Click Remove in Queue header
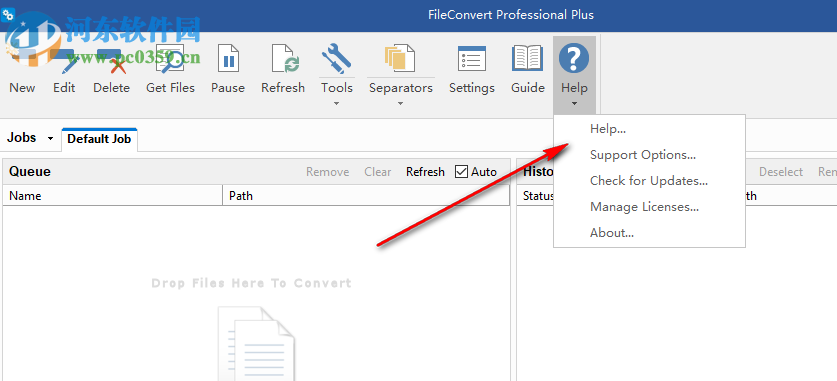 [x=328, y=172]
